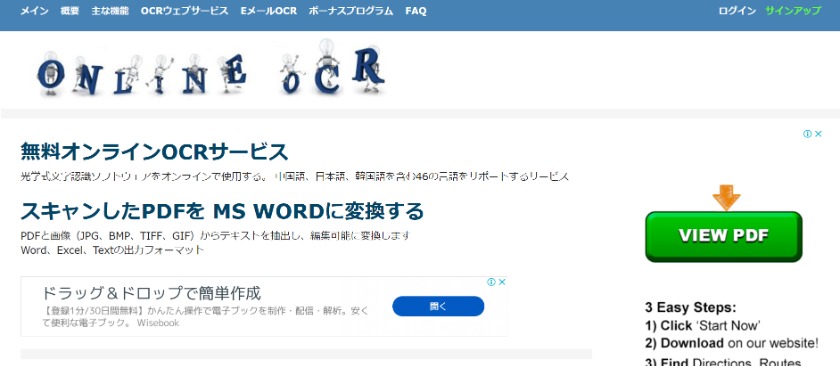Open the ad info icon in right sidebar
Viewport: 840px width, 366px height.
click(807, 134)
